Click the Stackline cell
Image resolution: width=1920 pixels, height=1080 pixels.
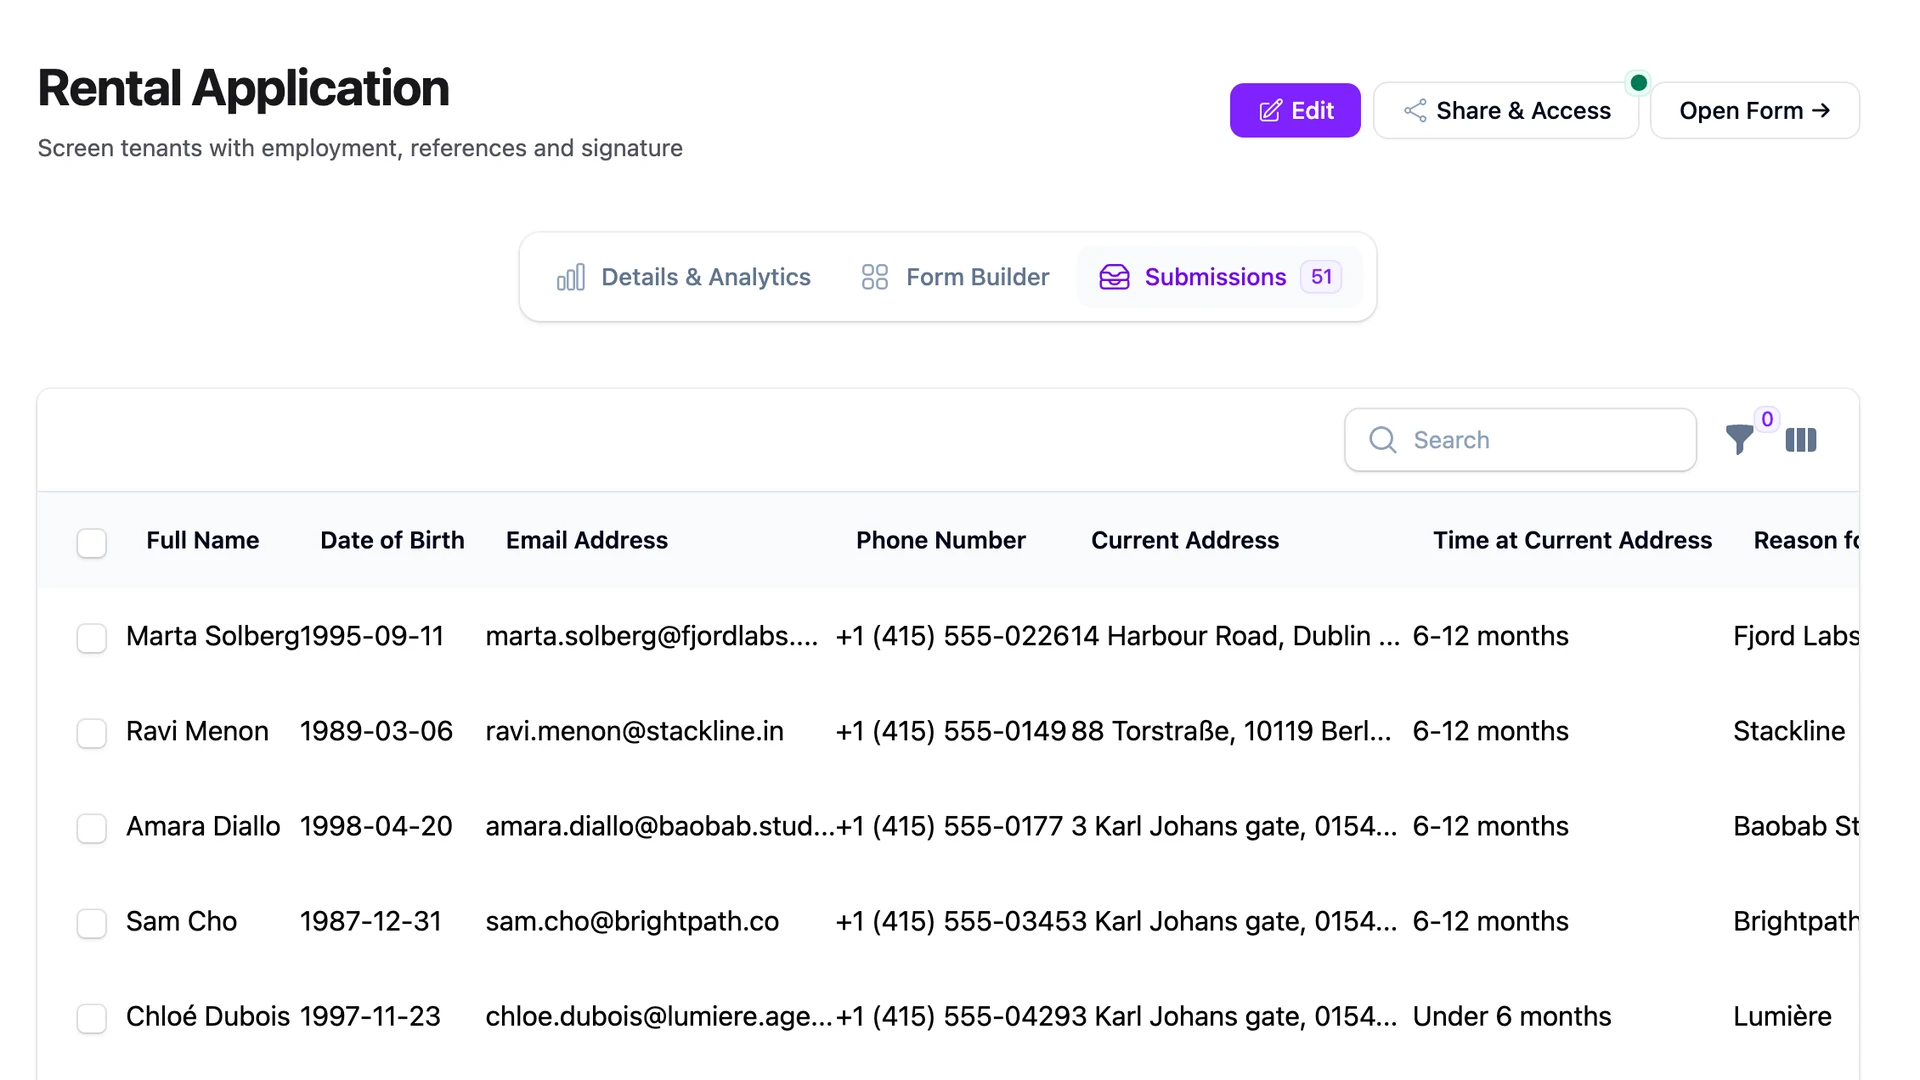tap(1788, 731)
